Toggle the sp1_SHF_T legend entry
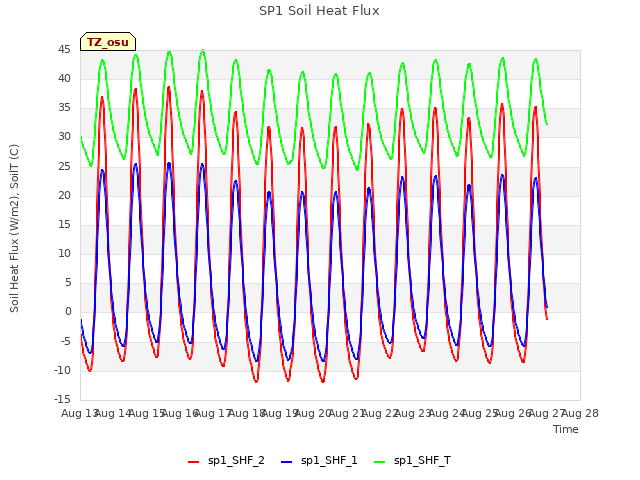Image resolution: width=640 pixels, height=480 pixels. coord(412,461)
